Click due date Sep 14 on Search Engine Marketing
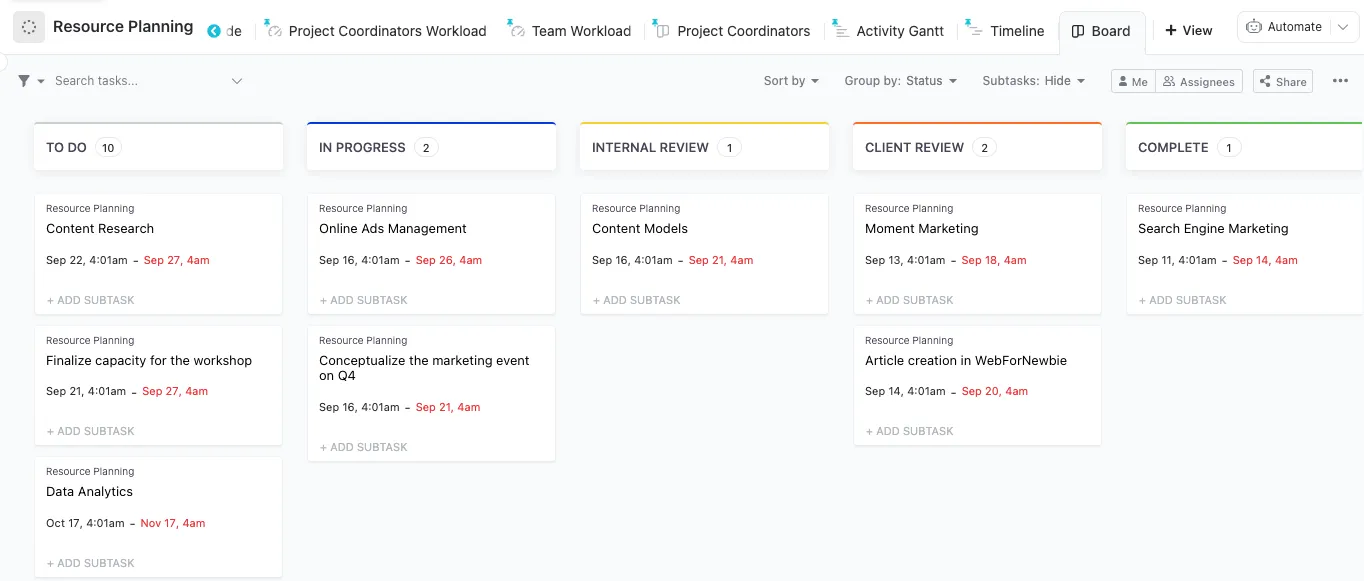Screen dimensions: 1364x581 pos(1265,260)
